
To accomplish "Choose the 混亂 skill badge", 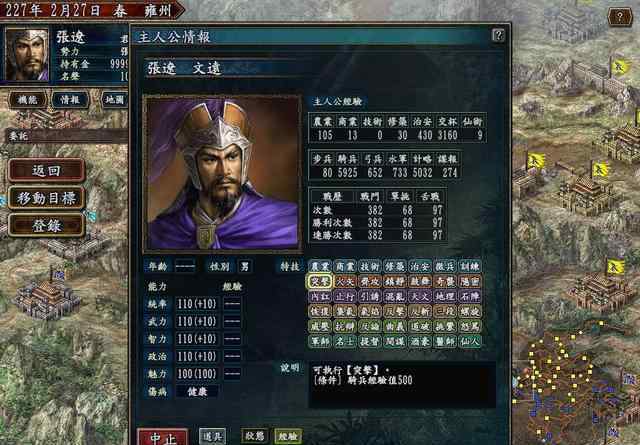I will pyautogui.click(x=395, y=296).
